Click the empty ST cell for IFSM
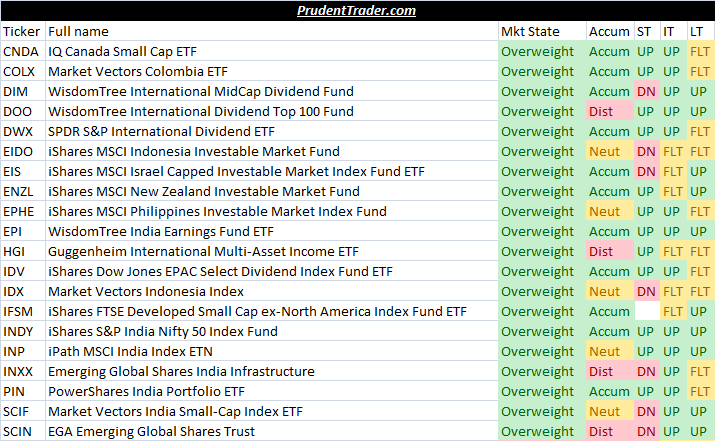This screenshot has height=444, width=715. (x=646, y=311)
